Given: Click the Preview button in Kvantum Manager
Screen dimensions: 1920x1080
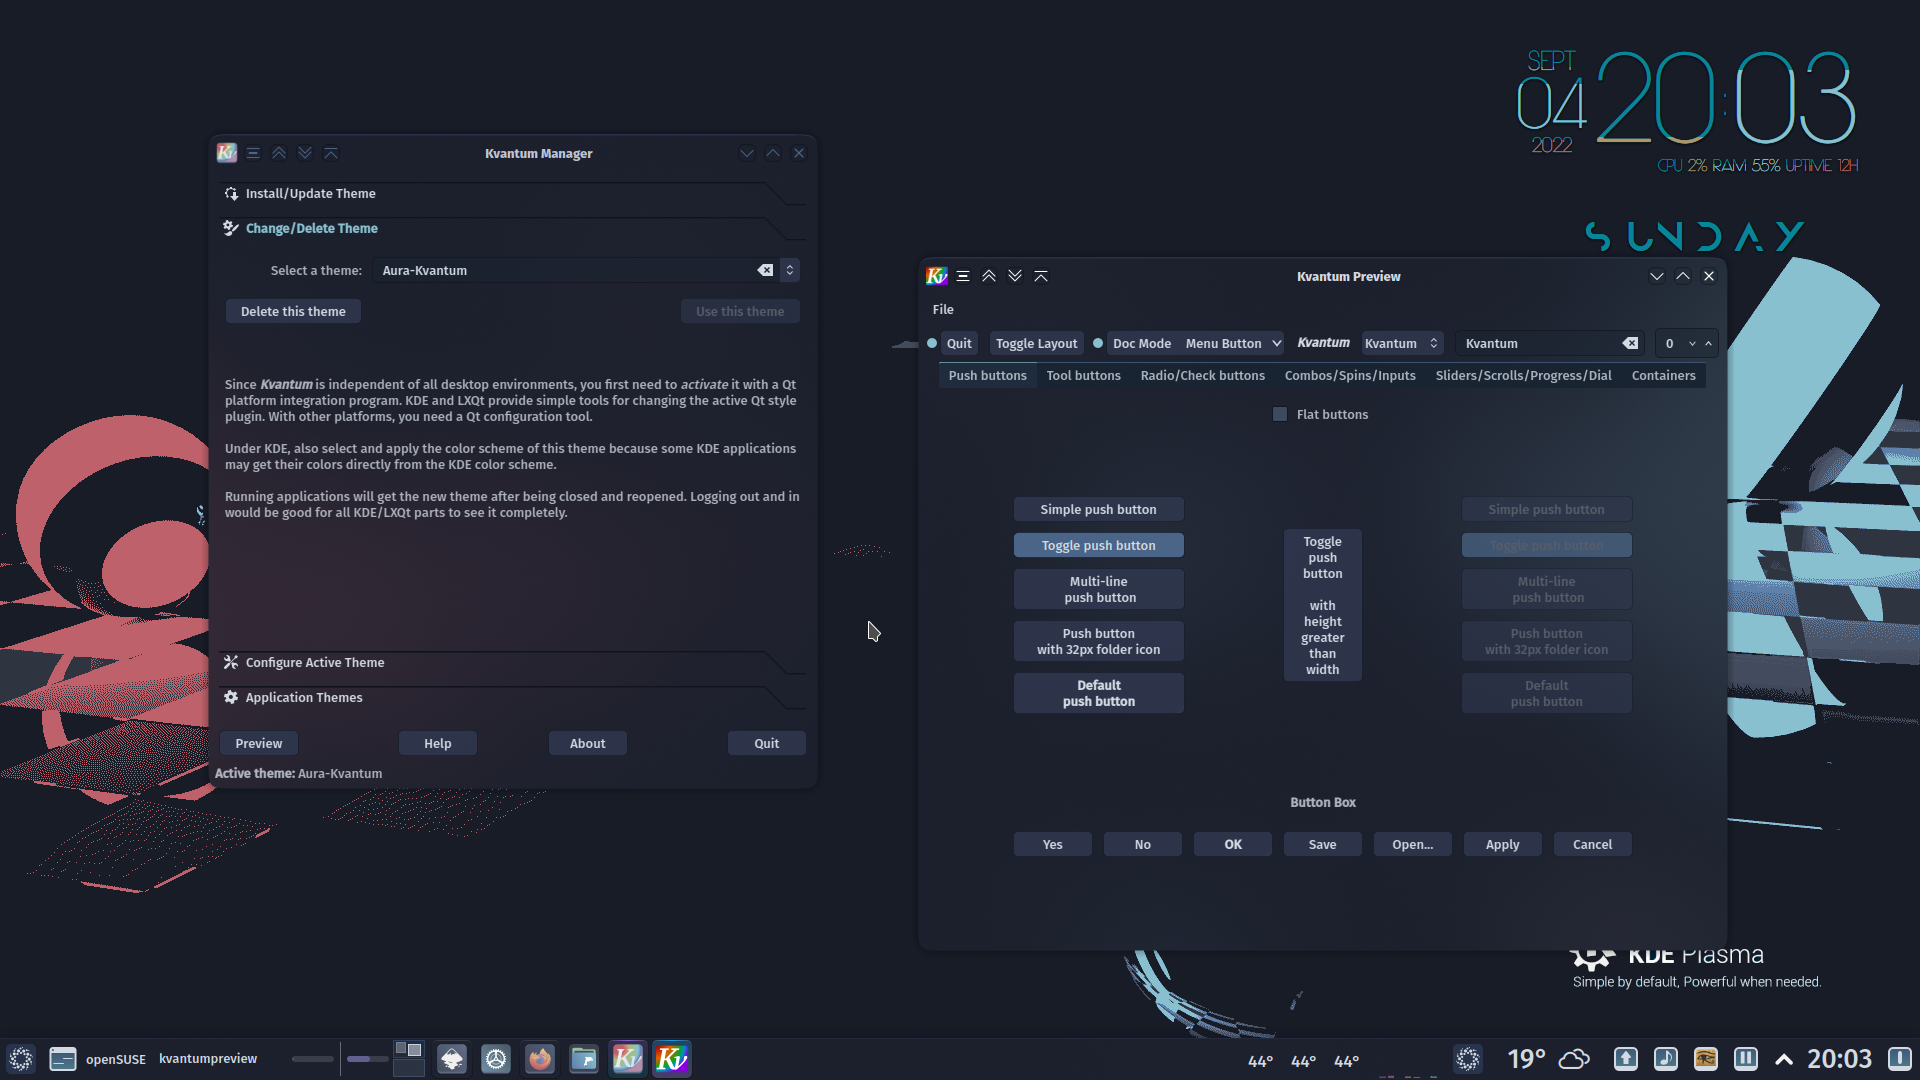Looking at the screenshot, I should pos(259,743).
